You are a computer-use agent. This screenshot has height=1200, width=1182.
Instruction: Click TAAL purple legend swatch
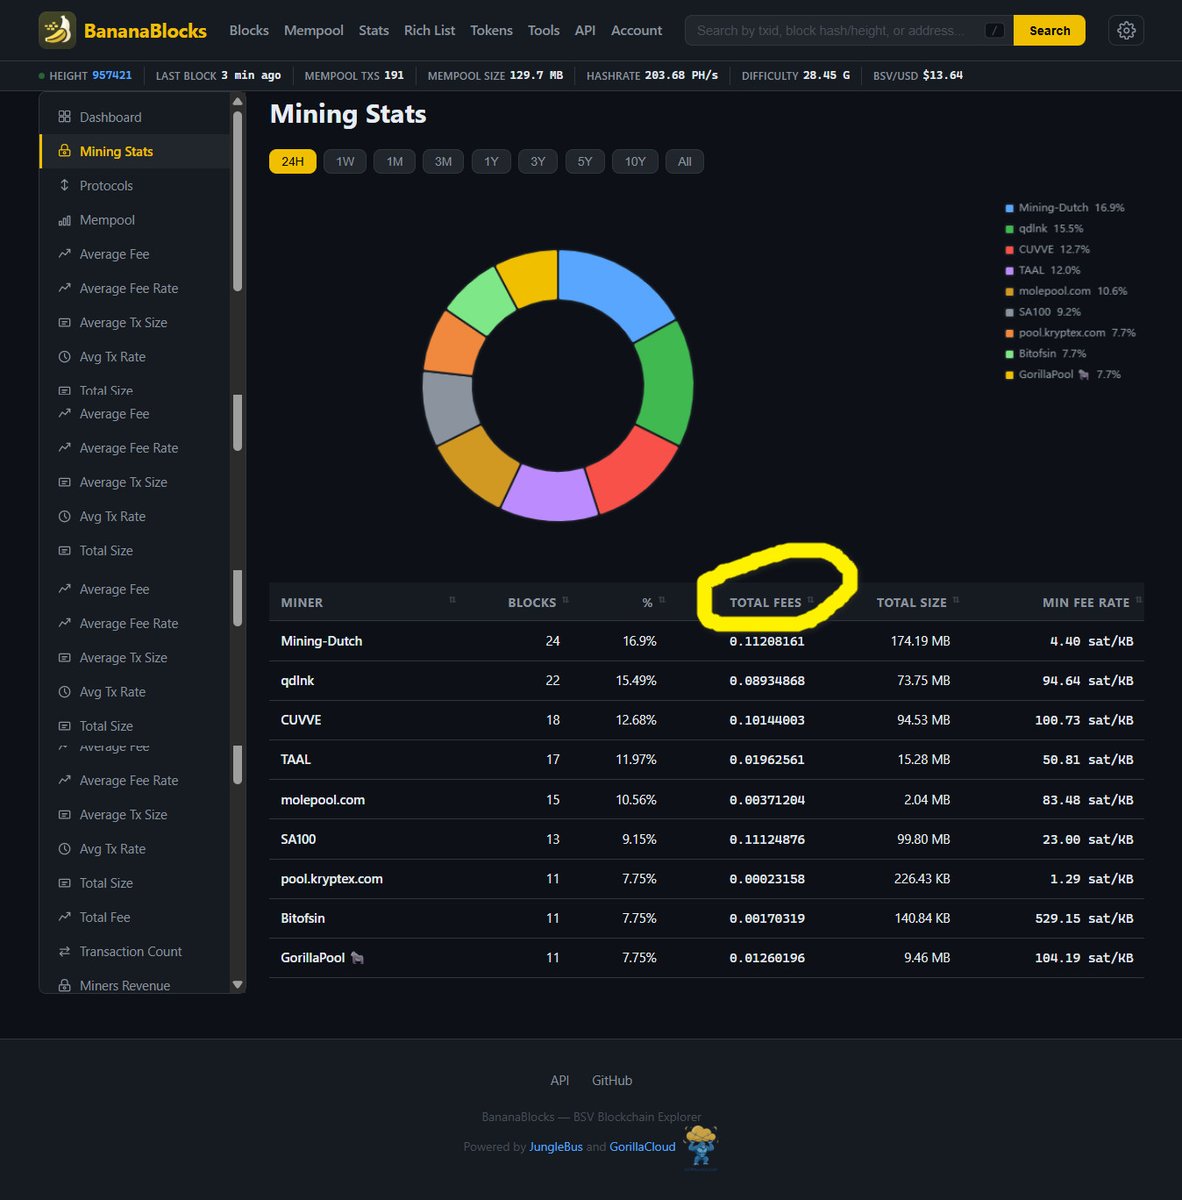coord(1009,271)
